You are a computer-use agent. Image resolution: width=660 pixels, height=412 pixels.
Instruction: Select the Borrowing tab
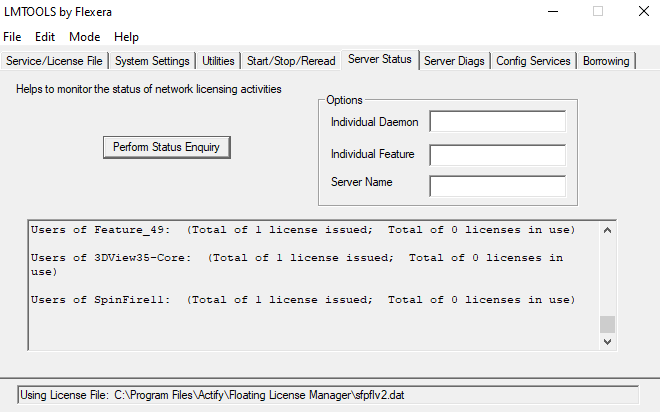[606, 61]
